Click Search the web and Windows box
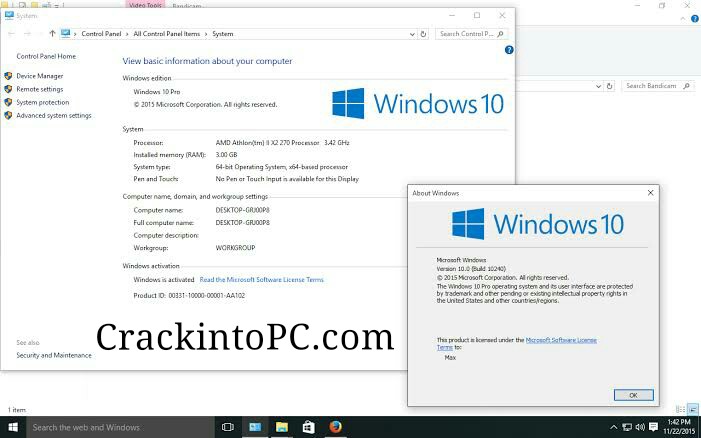This screenshot has height=438, width=701. click(121, 427)
